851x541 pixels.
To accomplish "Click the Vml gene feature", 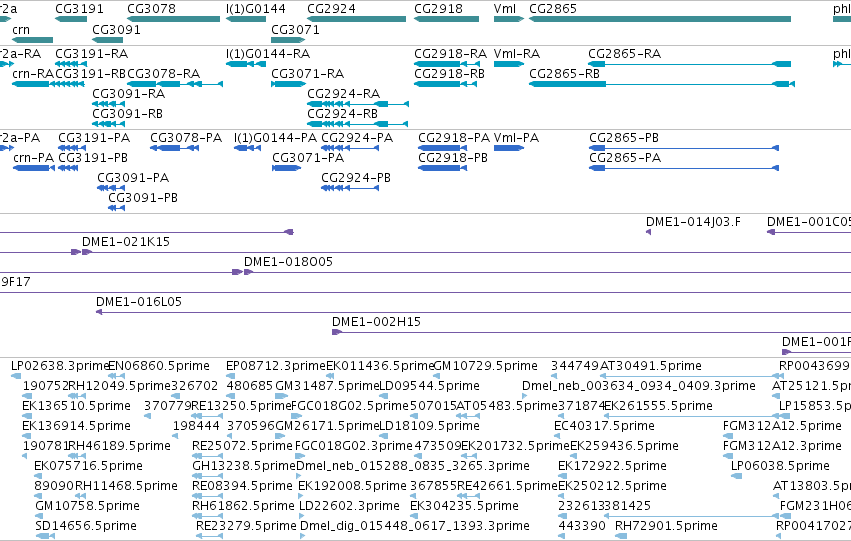I will (509, 19).
